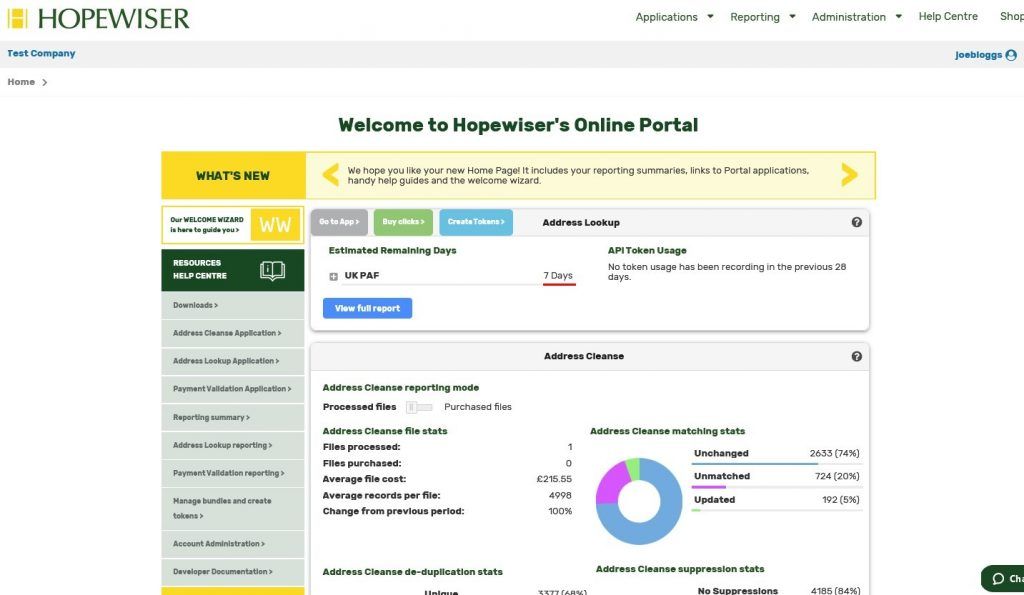Click the Resources Help Centre book icon

272,270
